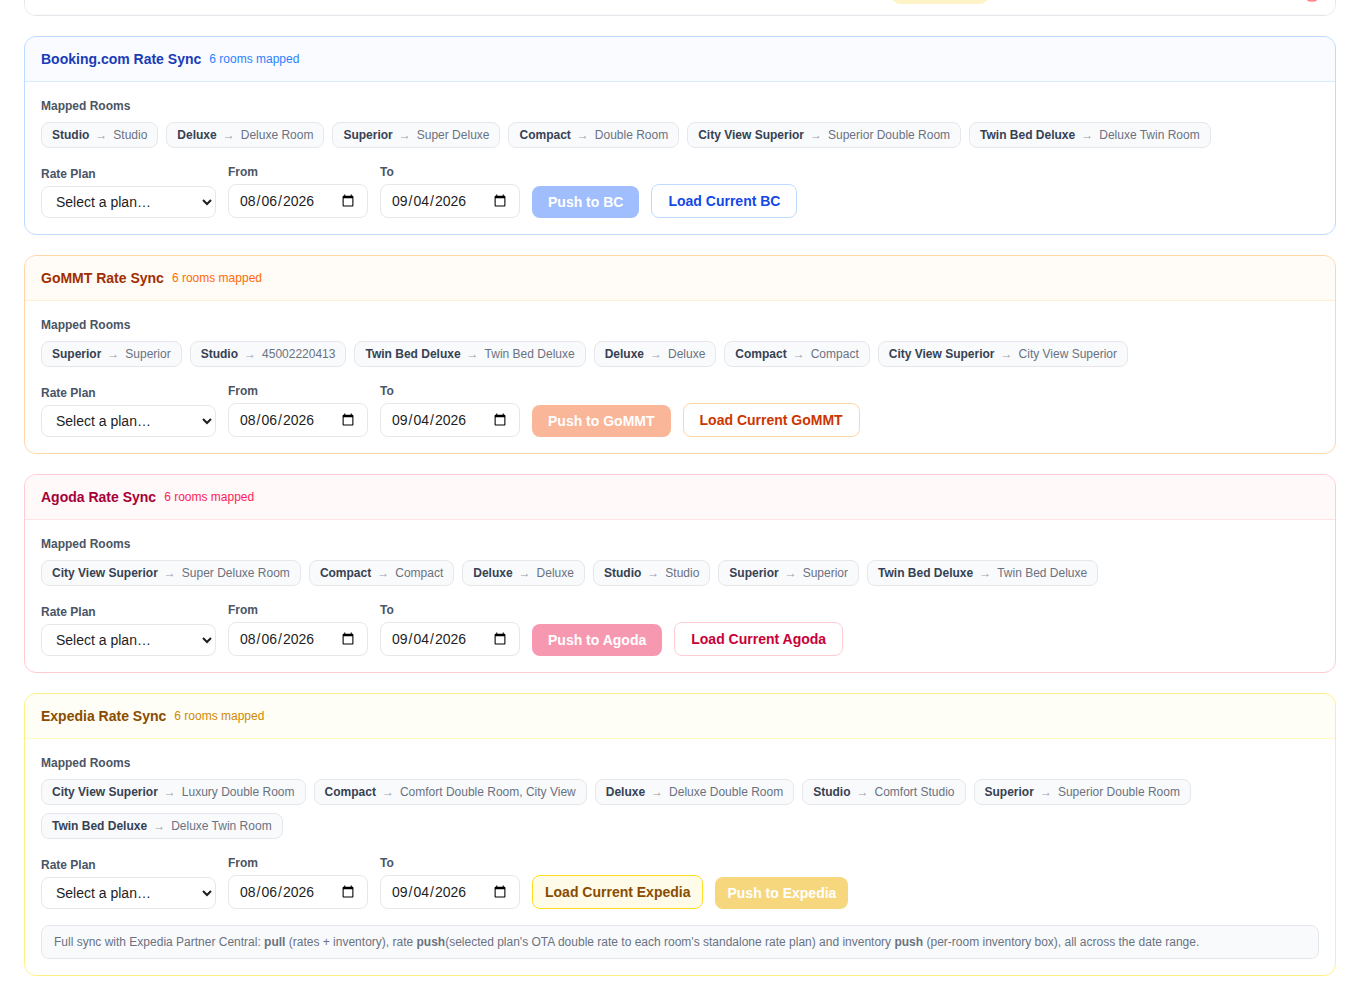Open calendar picker for Booking.com From date
This screenshot has height=1000, width=1360.
click(x=348, y=201)
